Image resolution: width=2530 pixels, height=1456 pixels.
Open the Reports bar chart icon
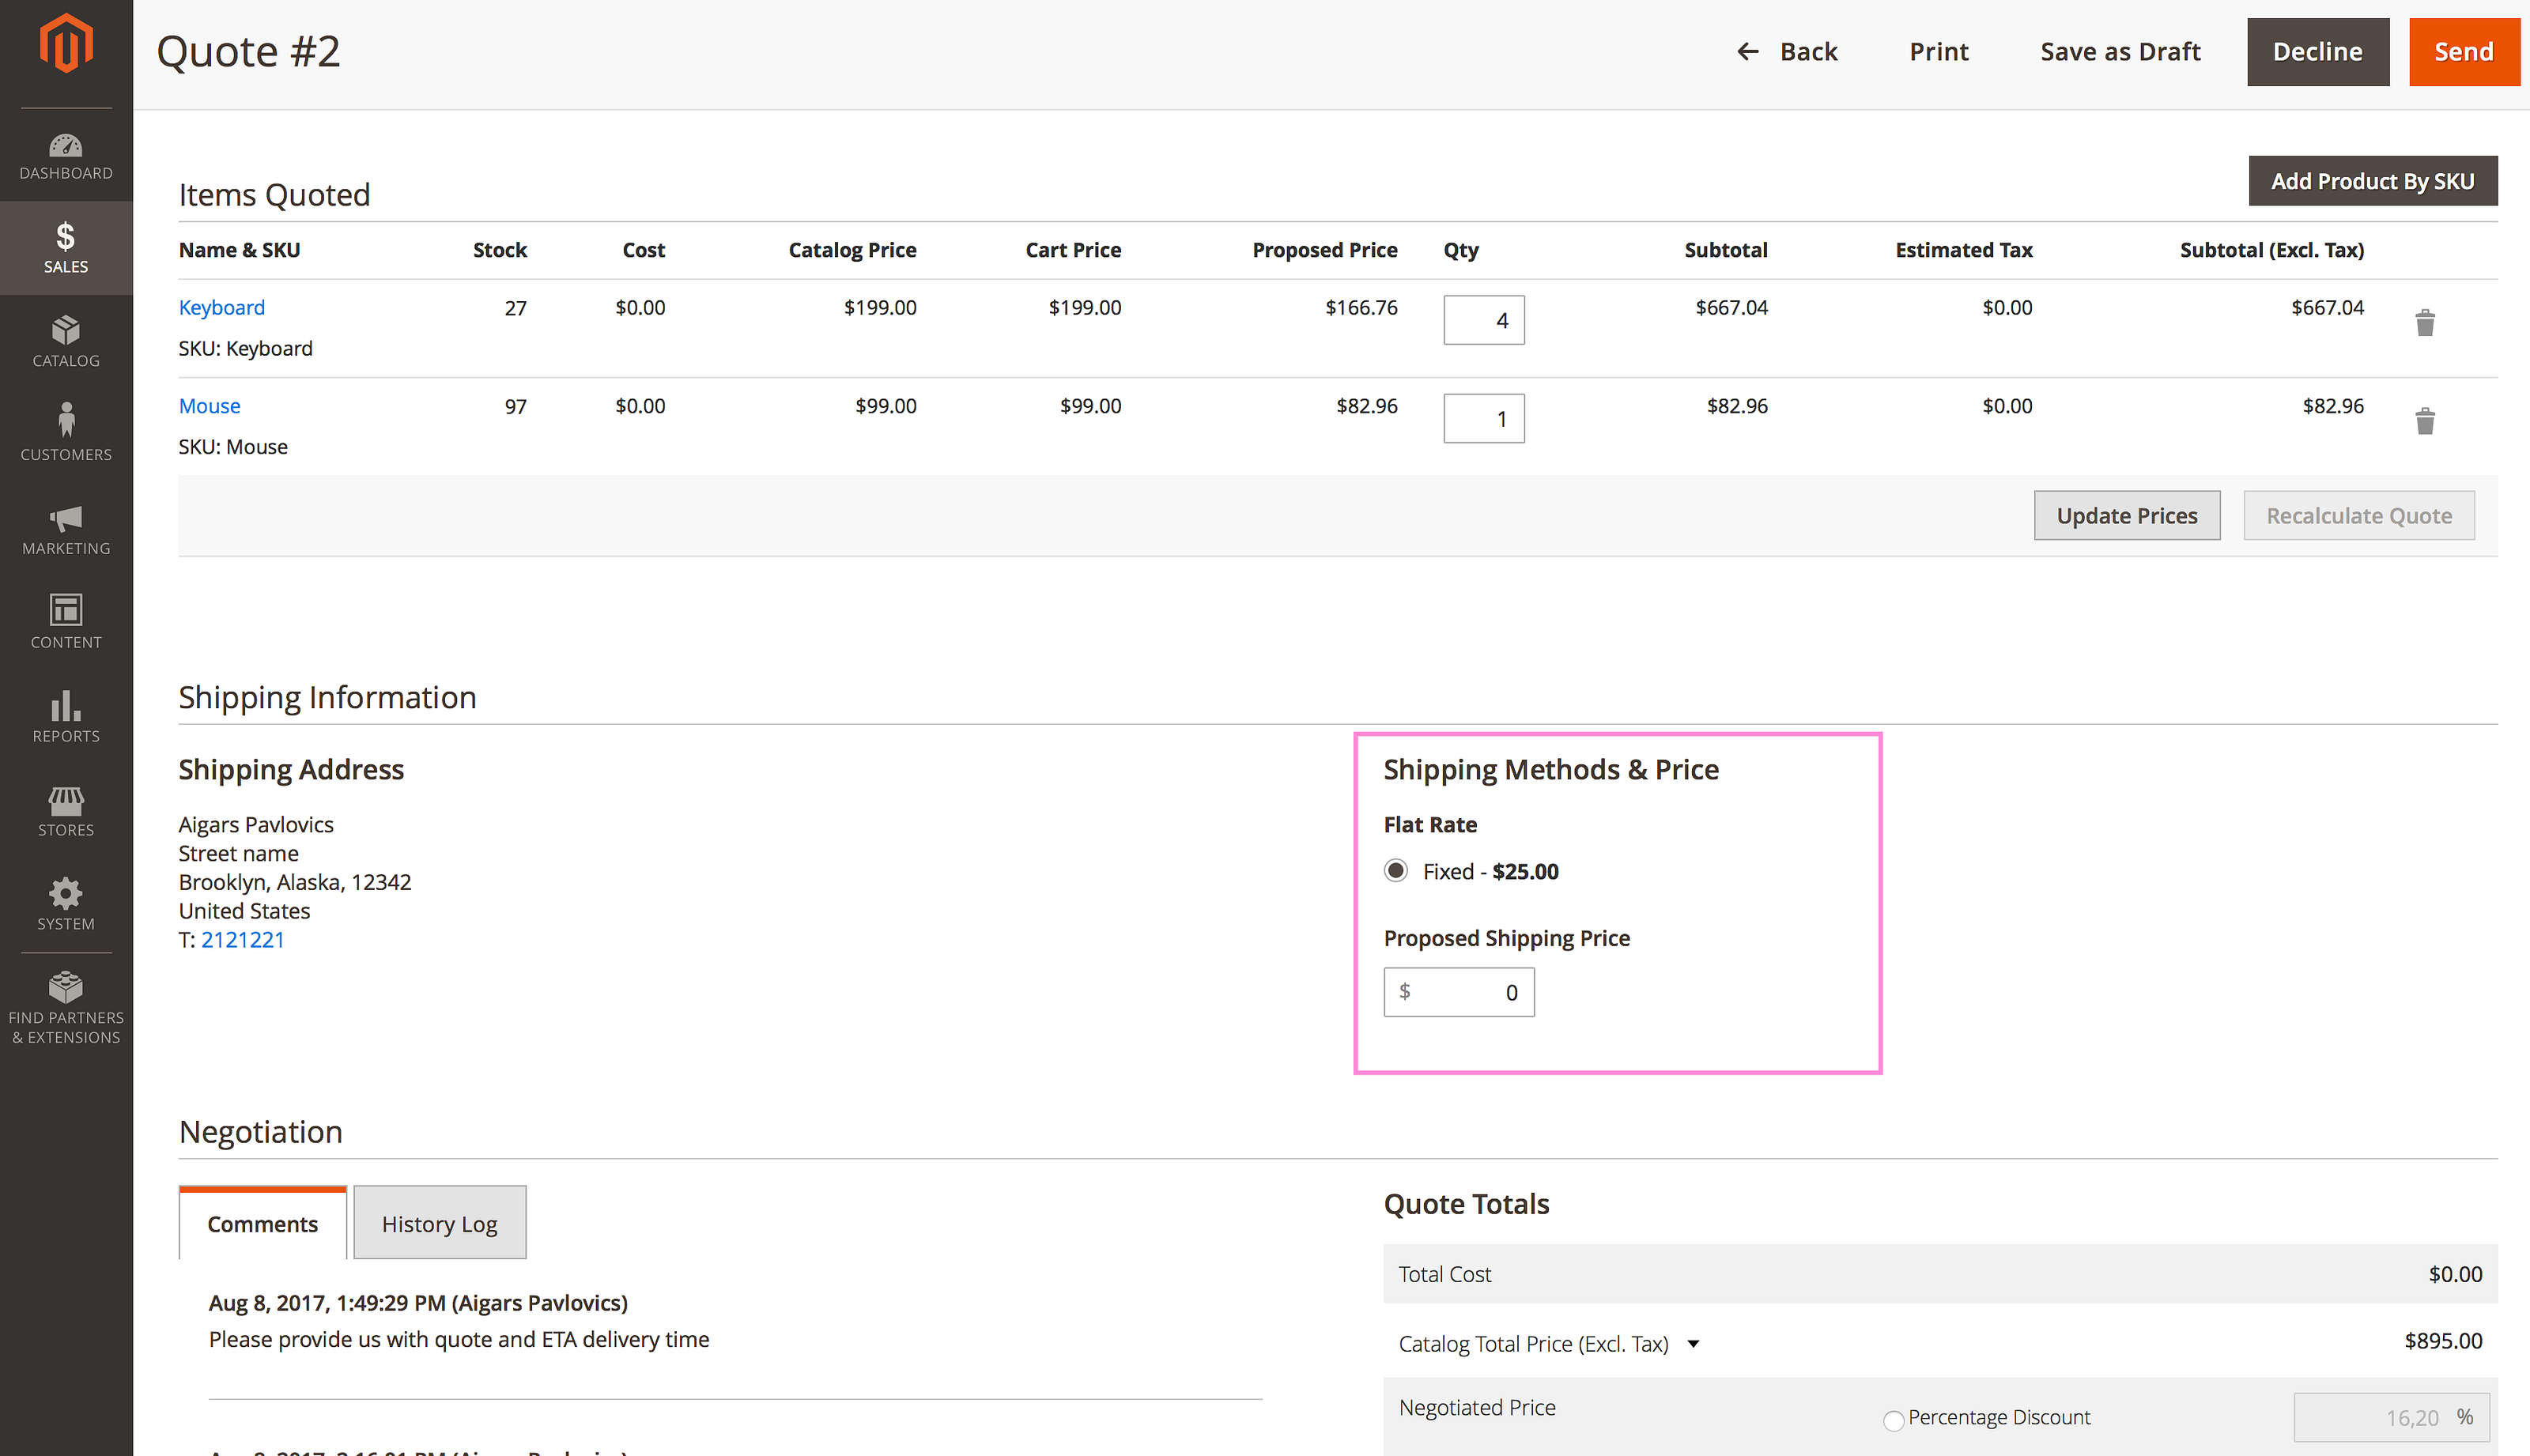[x=66, y=716]
